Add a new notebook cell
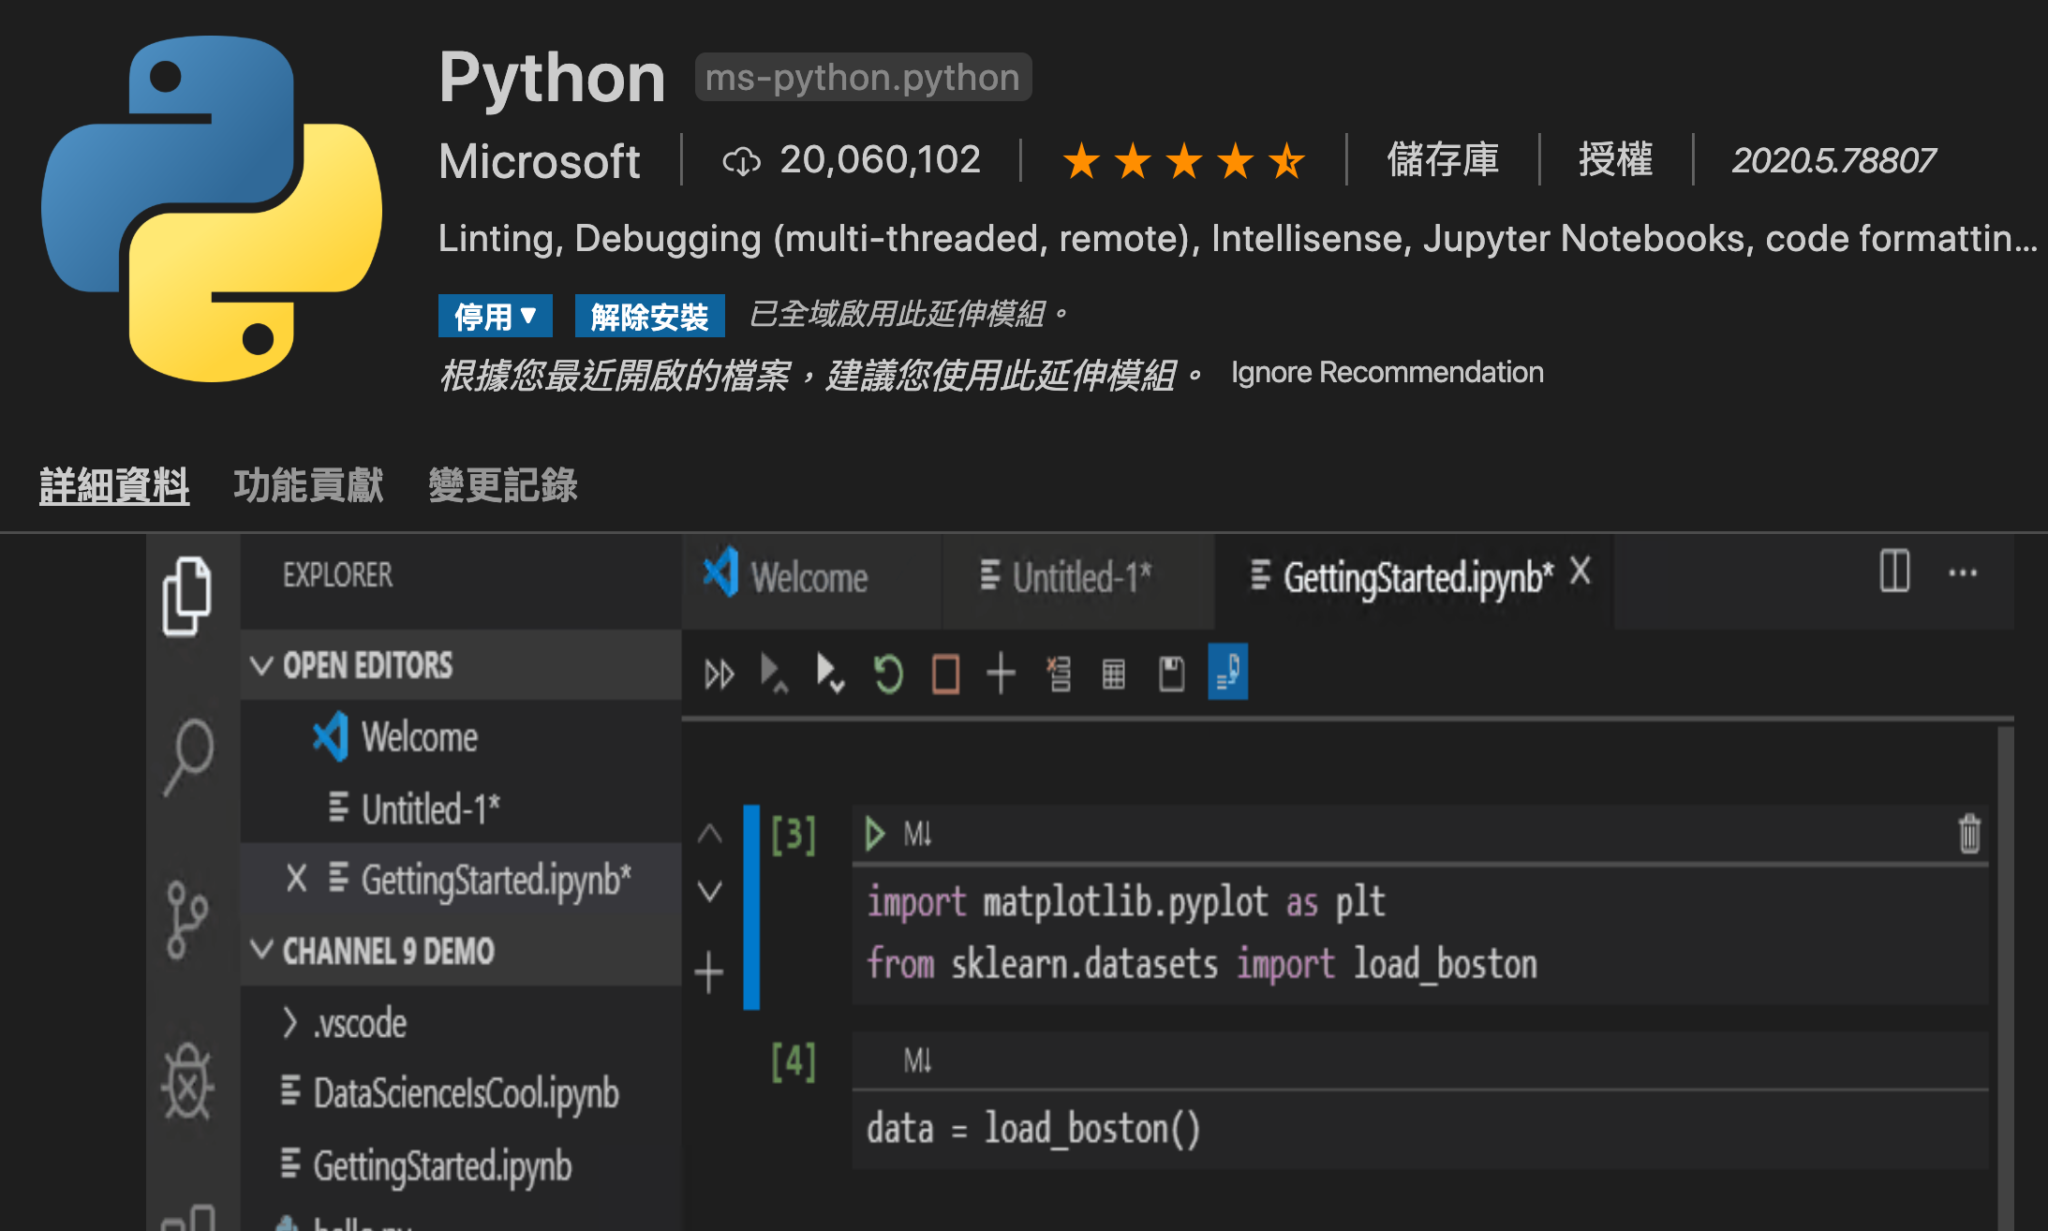2048x1231 pixels. (x=1000, y=673)
